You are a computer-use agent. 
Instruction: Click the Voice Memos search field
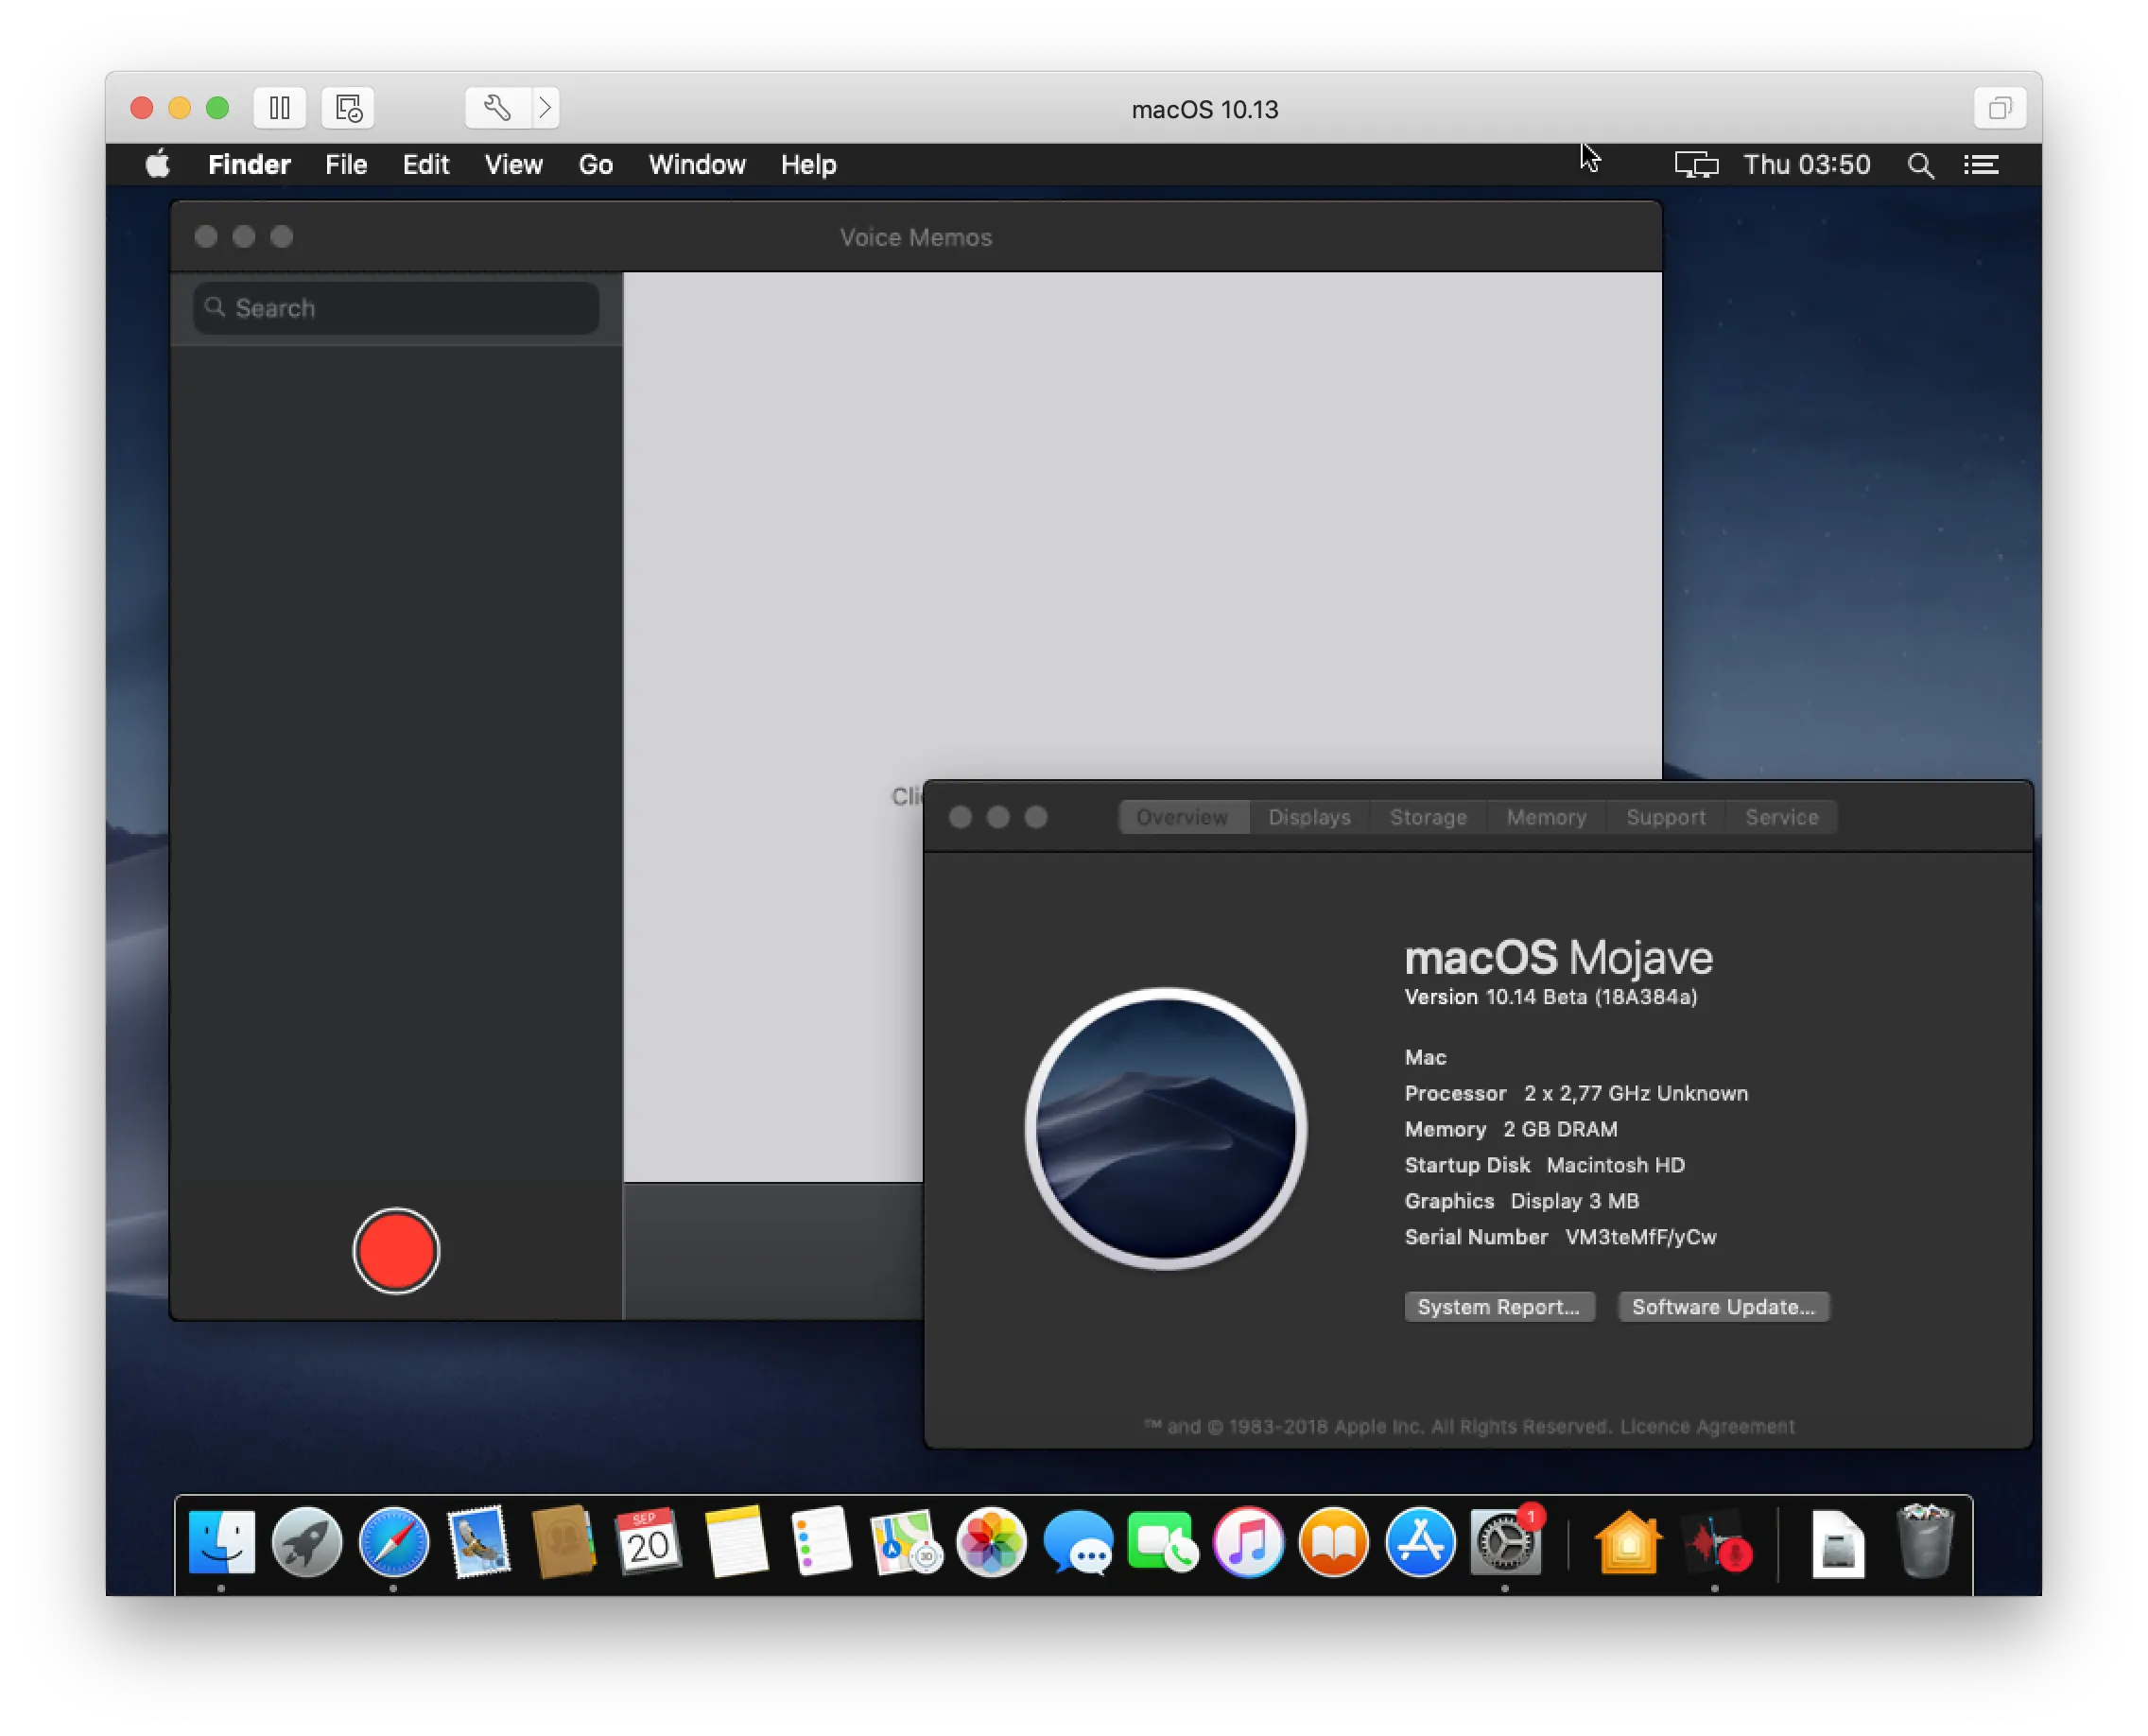click(396, 308)
